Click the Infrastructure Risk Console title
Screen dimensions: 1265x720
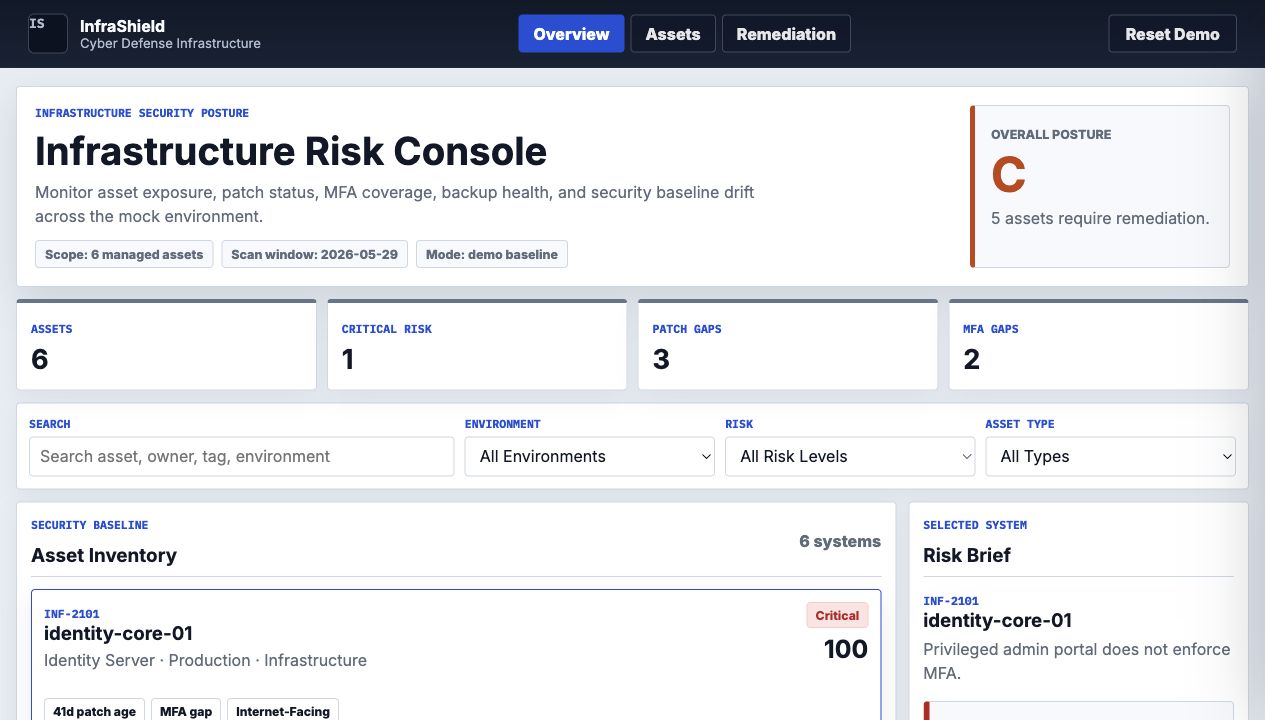pyautogui.click(x=291, y=151)
